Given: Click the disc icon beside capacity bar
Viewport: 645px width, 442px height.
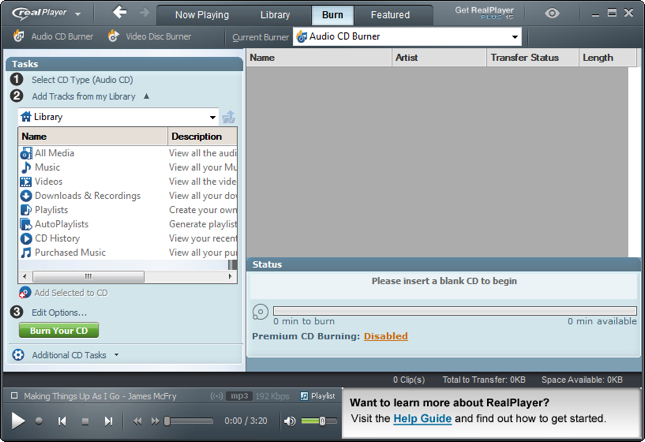Looking at the screenshot, I should 260,312.
